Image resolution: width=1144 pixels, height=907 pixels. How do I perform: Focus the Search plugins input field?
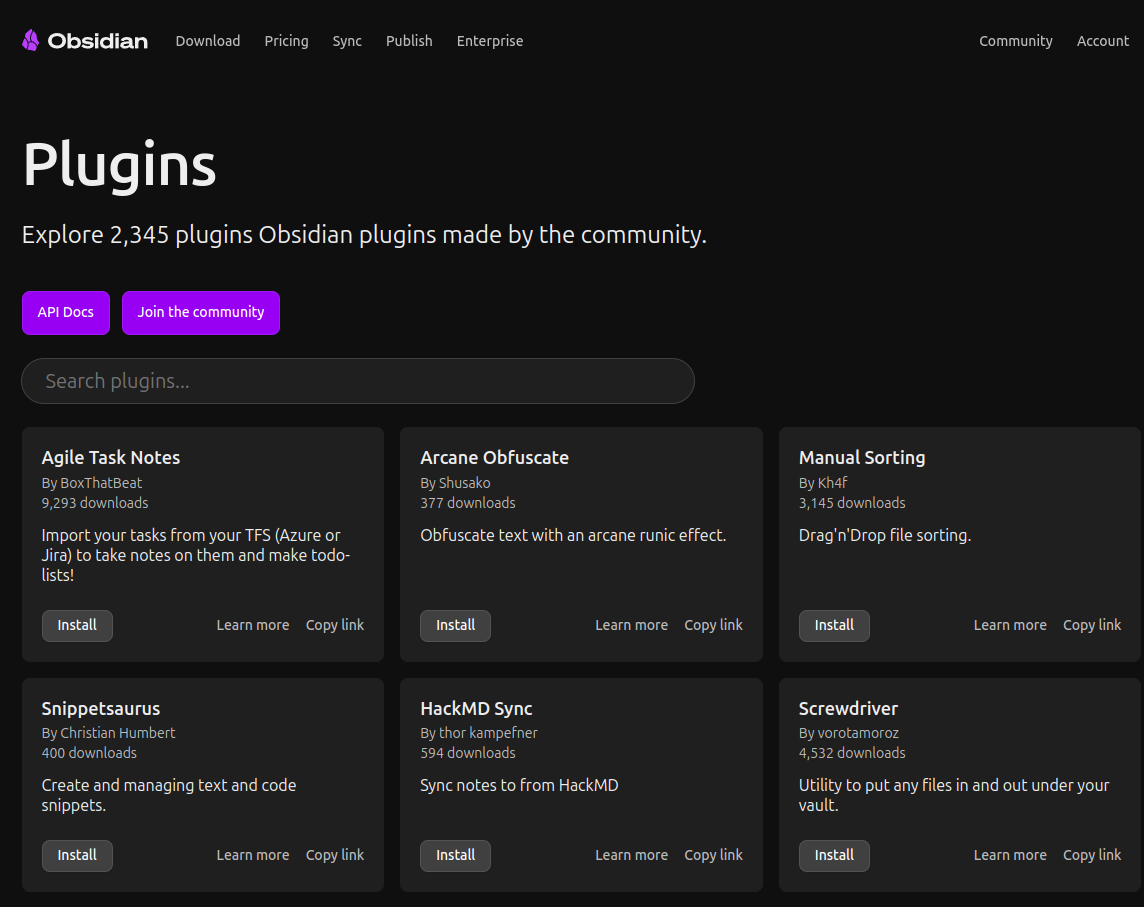358,381
